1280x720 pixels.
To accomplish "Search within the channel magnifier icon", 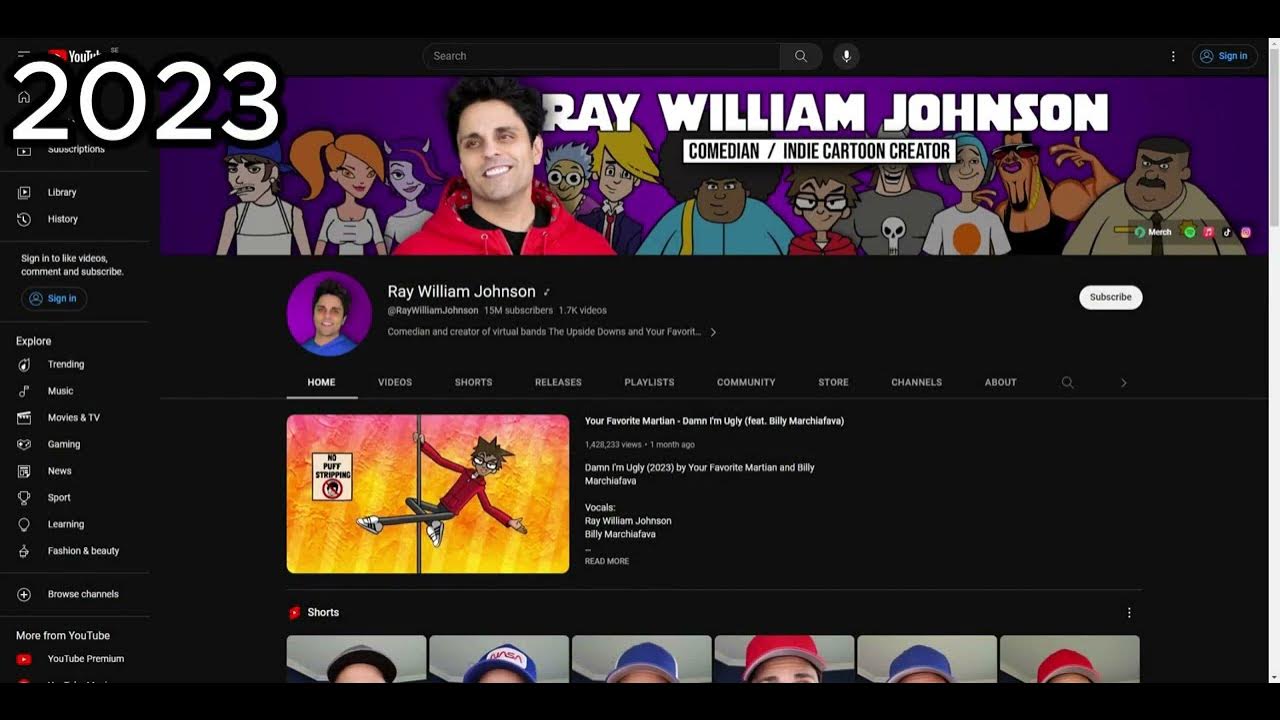I will point(1067,382).
